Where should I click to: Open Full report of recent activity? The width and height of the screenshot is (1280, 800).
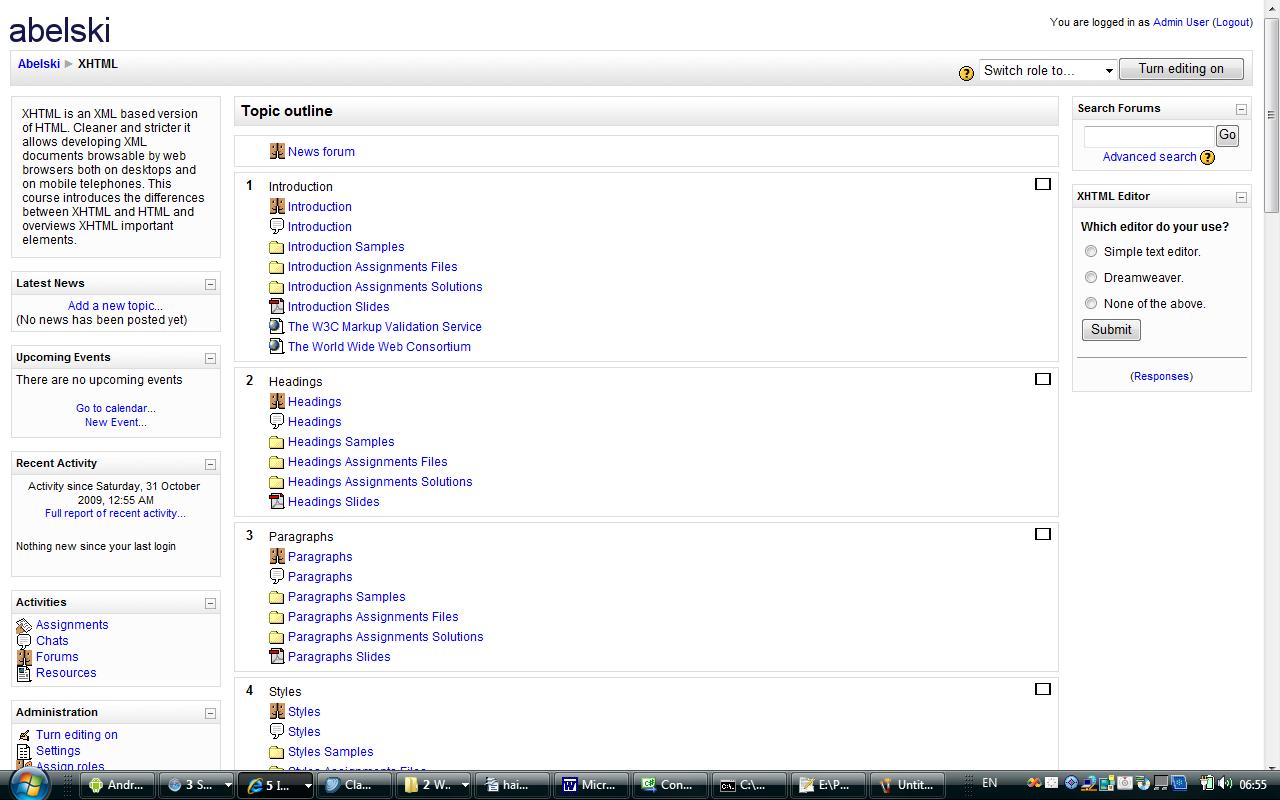(115, 513)
